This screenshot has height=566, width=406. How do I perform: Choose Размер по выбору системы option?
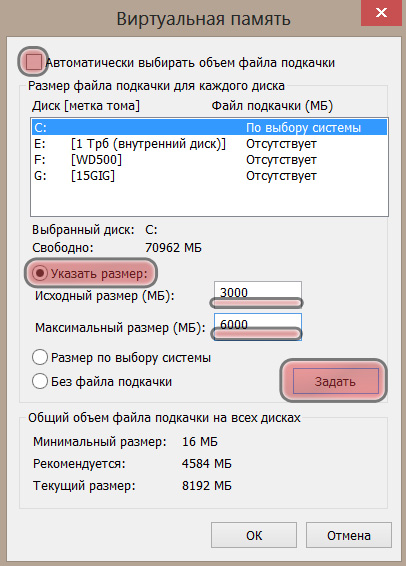pyautogui.click(x=40, y=357)
